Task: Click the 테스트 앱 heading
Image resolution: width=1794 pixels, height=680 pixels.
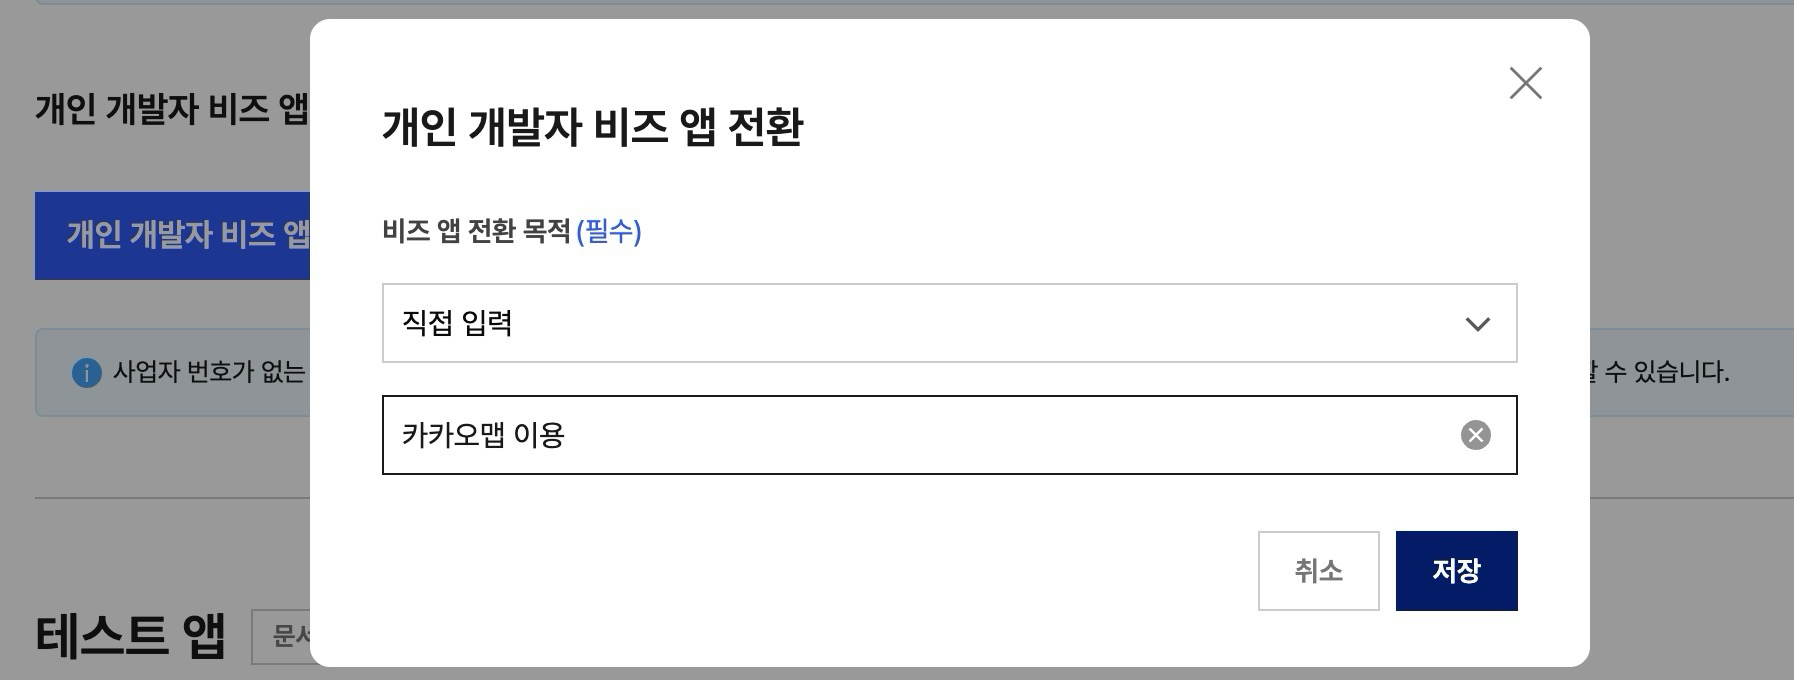Action: click(131, 636)
